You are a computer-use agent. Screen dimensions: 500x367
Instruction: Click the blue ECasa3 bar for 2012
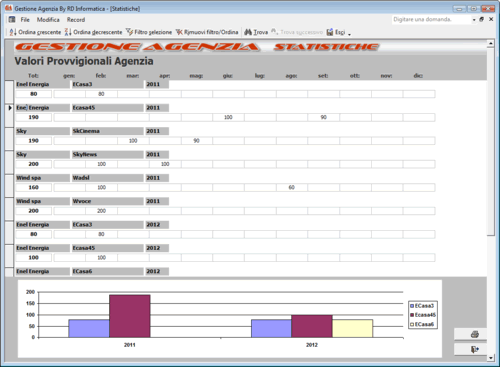click(x=271, y=328)
